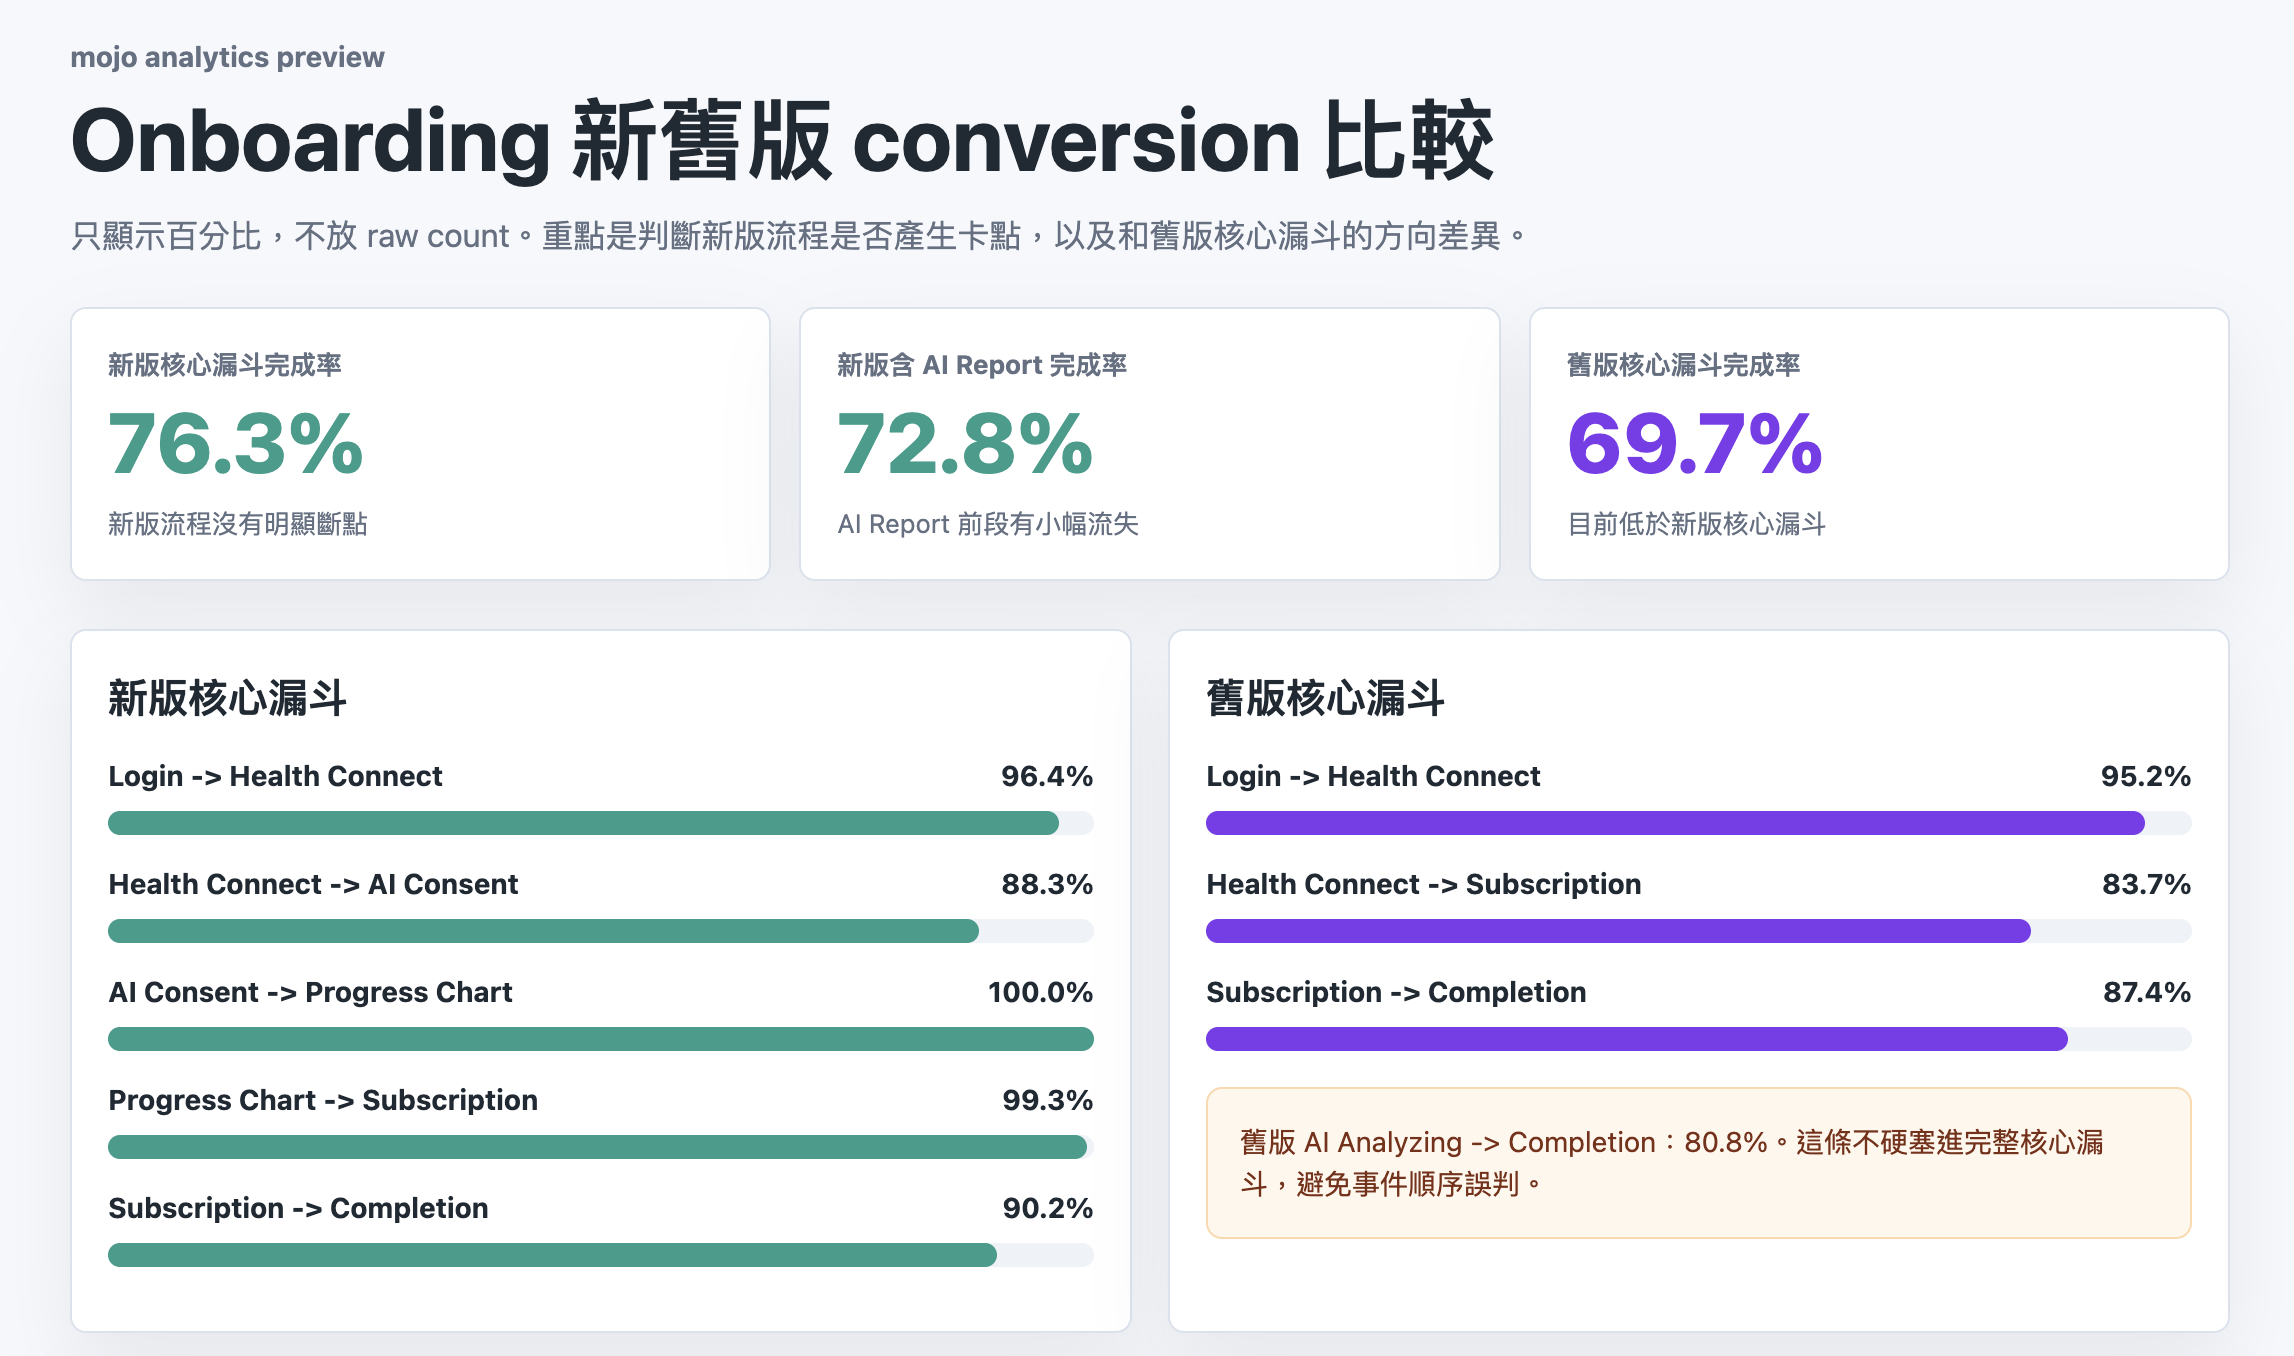Click the 'mojo analytics preview' header text
Viewport: 2294px width, 1356px height.
[x=227, y=57]
